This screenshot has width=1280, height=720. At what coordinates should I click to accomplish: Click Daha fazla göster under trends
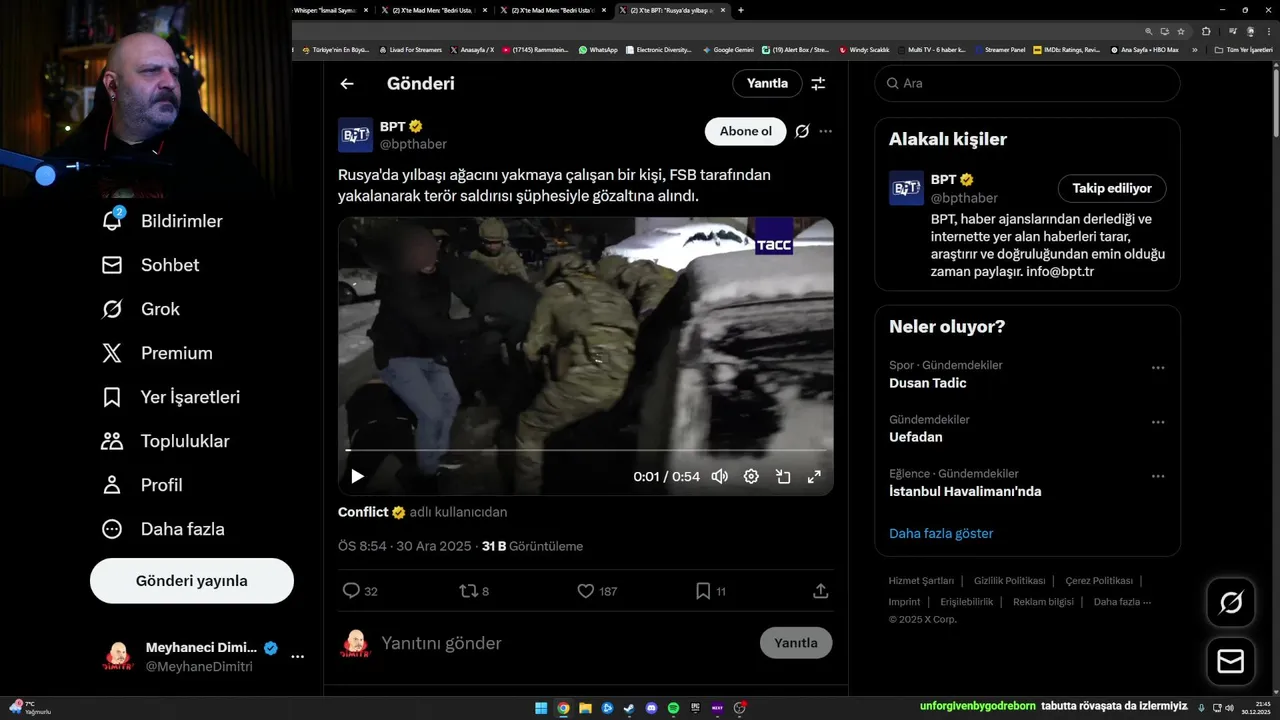click(x=941, y=533)
